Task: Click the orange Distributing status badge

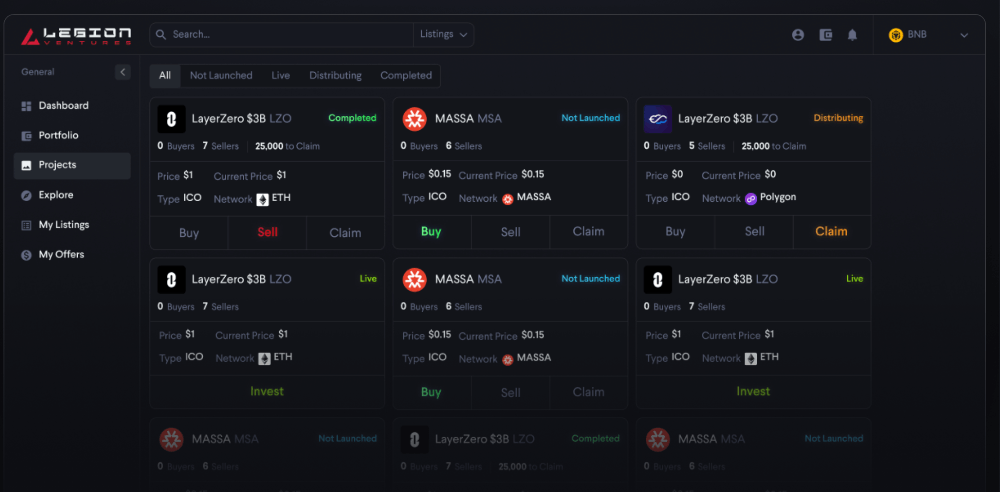Action: [x=838, y=118]
